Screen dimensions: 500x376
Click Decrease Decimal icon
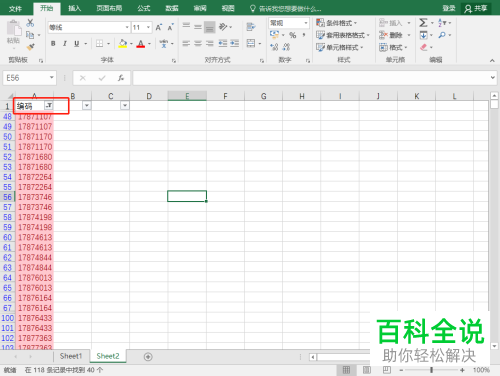click(x=286, y=47)
